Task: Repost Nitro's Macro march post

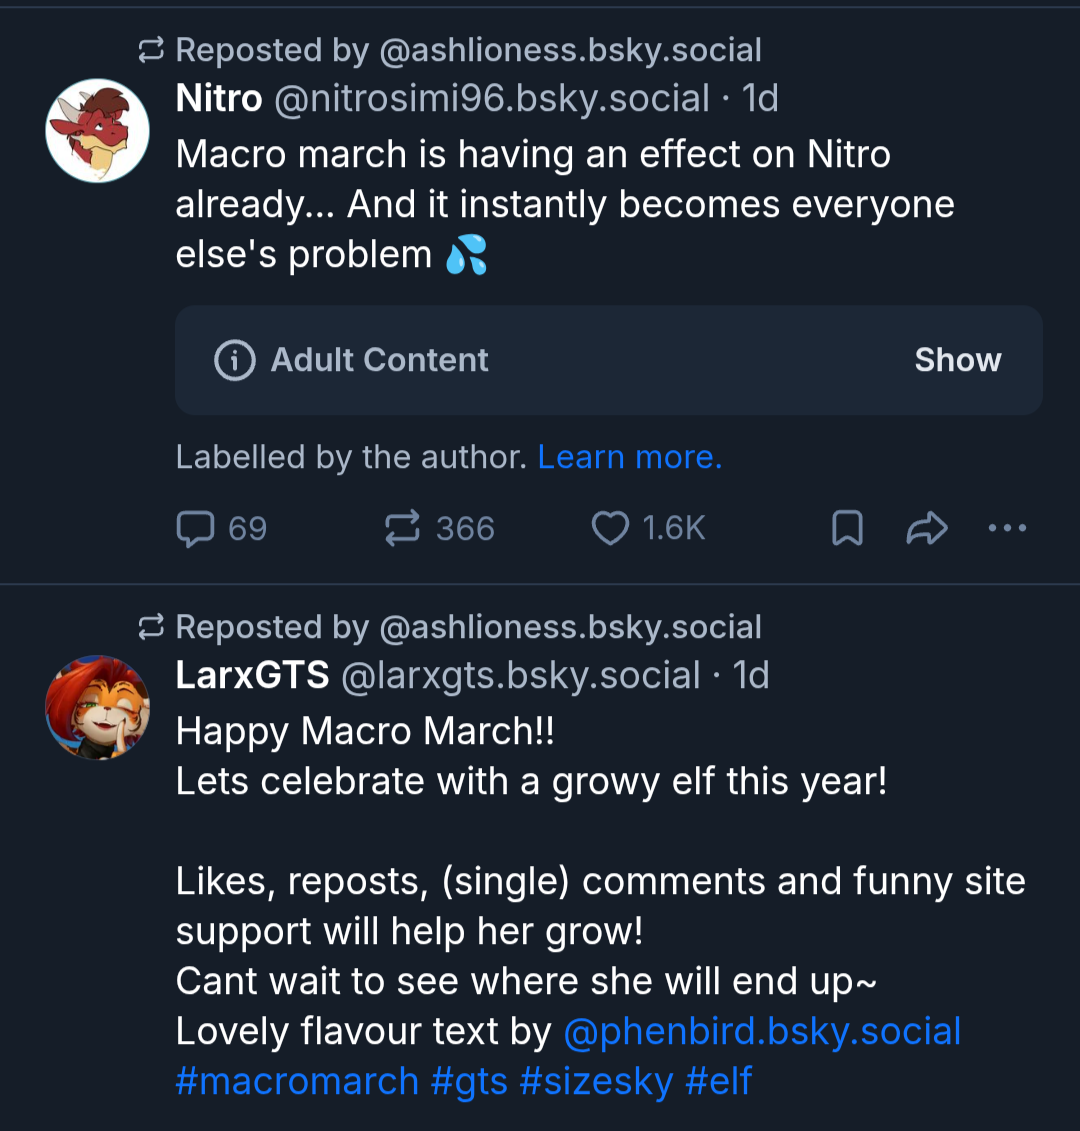Action: [x=439, y=529]
